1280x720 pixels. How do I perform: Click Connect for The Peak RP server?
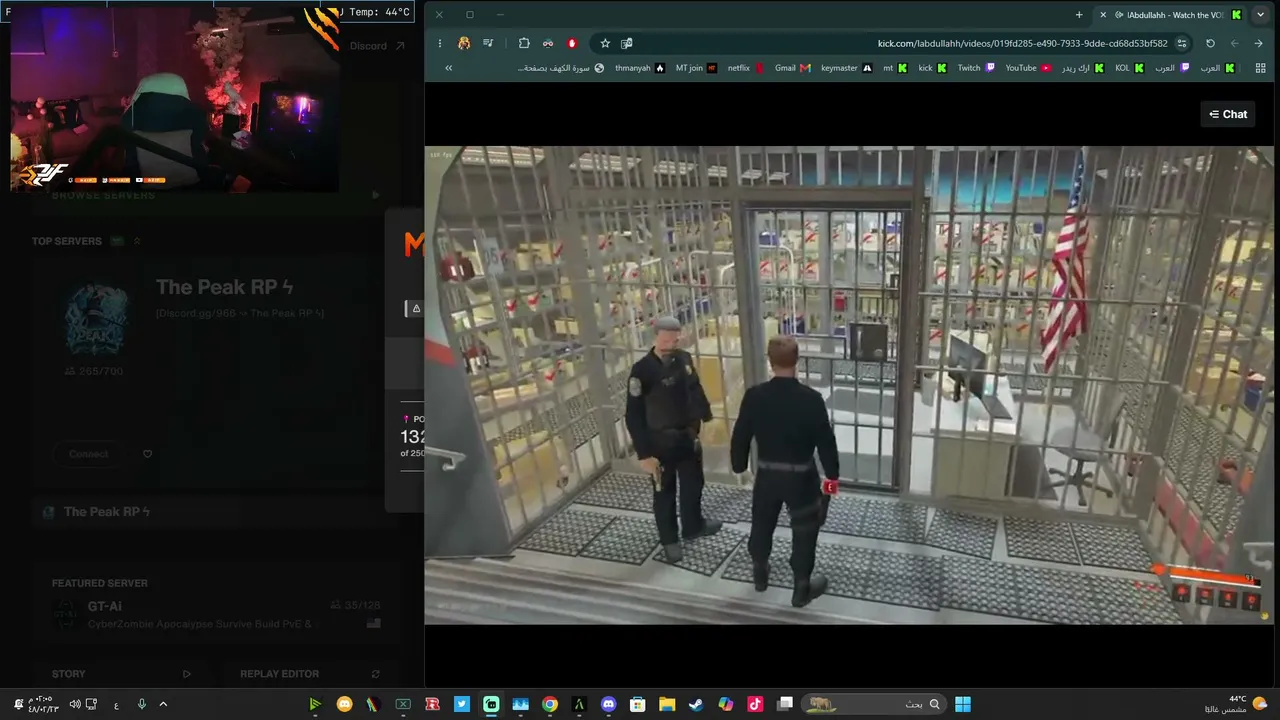[88, 454]
